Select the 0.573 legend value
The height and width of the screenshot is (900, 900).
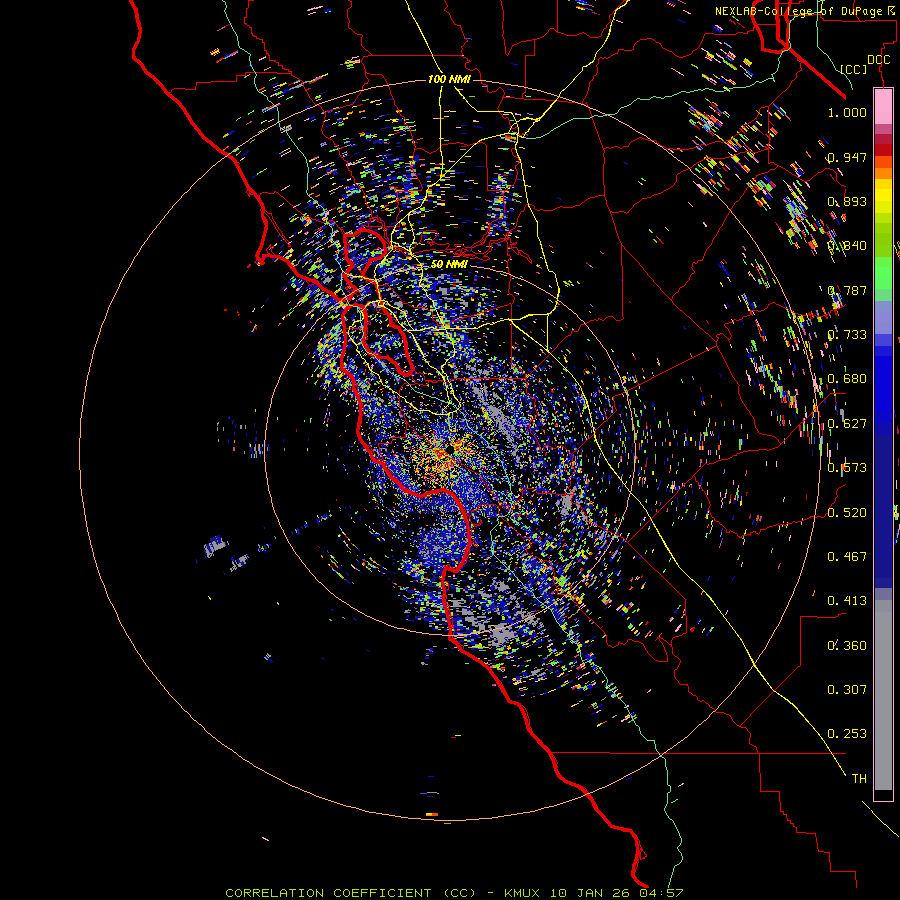click(847, 468)
